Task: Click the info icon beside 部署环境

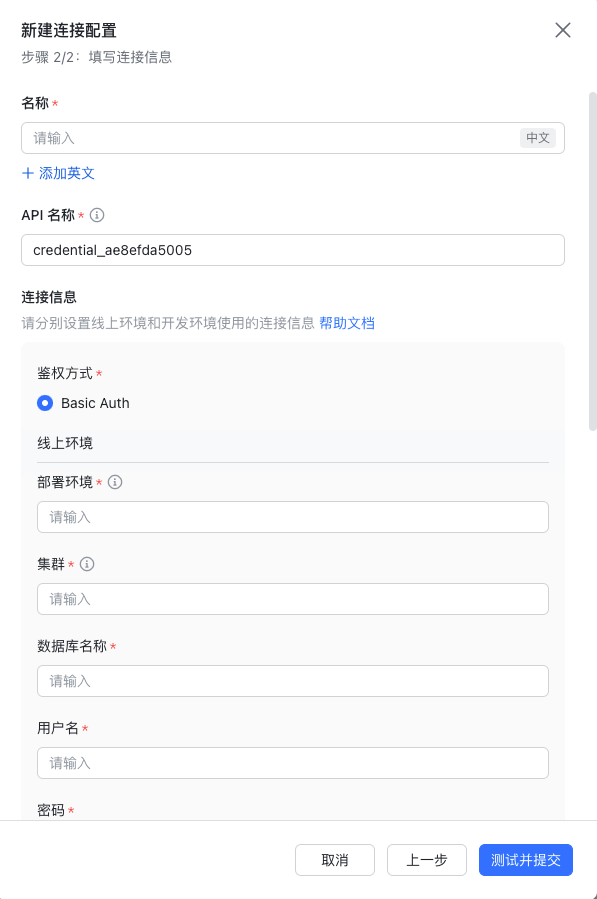Action: tap(115, 482)
